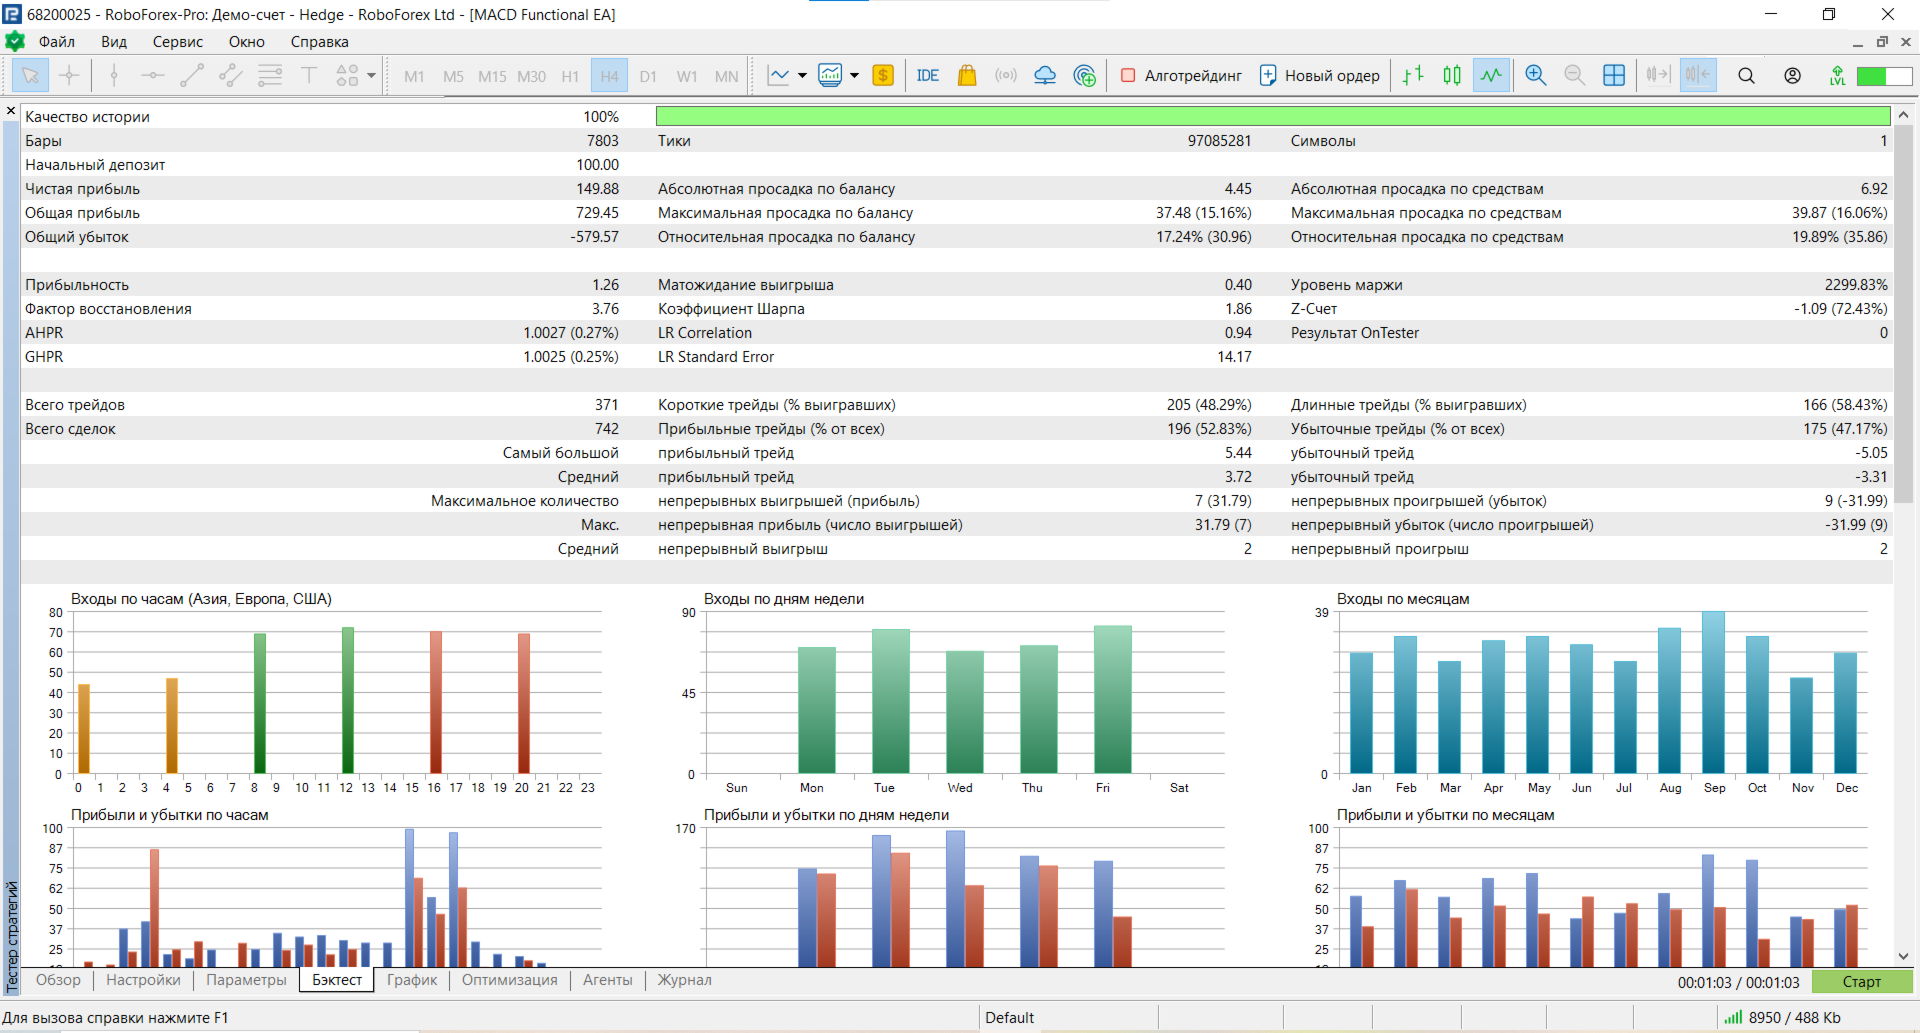Select the crosshair tool

point(69,76)
